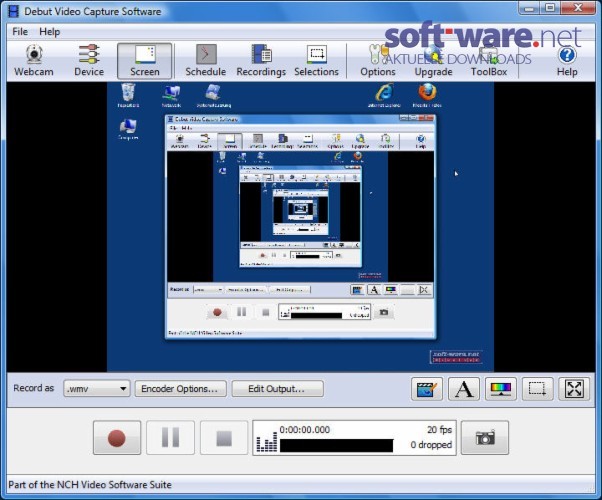Image resolution: width=602 pixels, height=500 pixels.
Task: Click the screen selection rectangle icon
Action: (x=537, y=389)
